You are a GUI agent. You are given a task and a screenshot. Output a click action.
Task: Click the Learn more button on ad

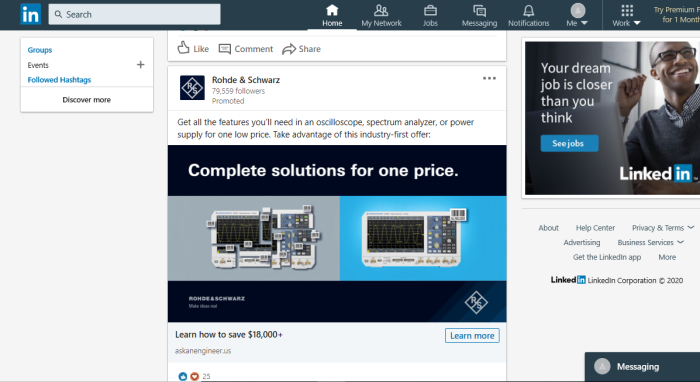[472, 336]
